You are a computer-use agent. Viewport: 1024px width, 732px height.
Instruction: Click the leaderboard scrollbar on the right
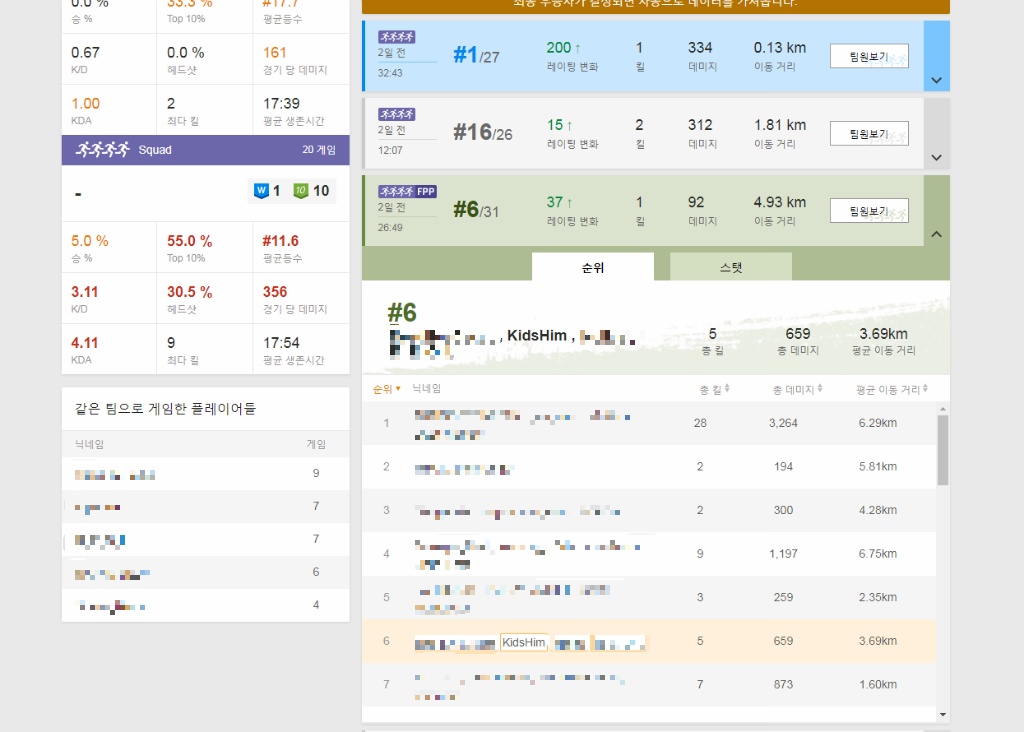(941, 450)
